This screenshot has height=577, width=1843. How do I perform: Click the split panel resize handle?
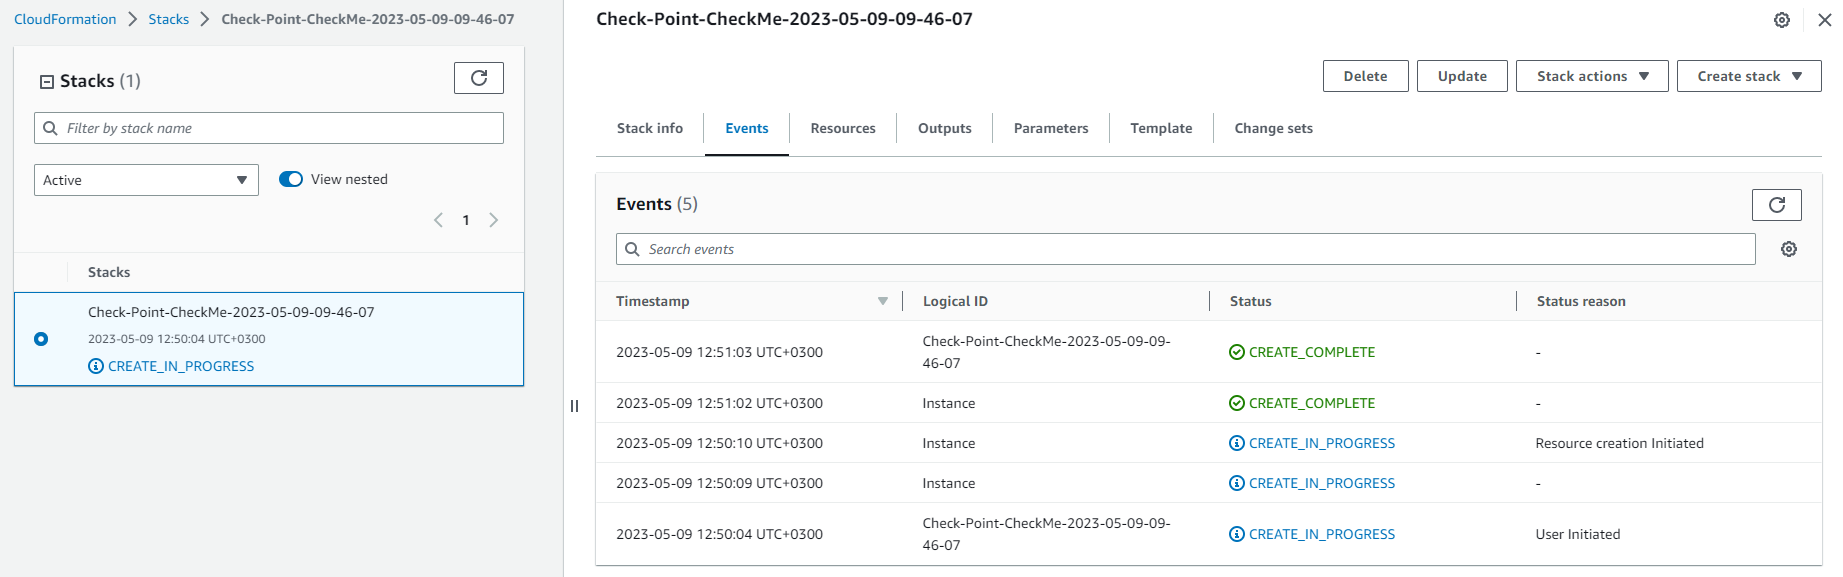point(574,406)
